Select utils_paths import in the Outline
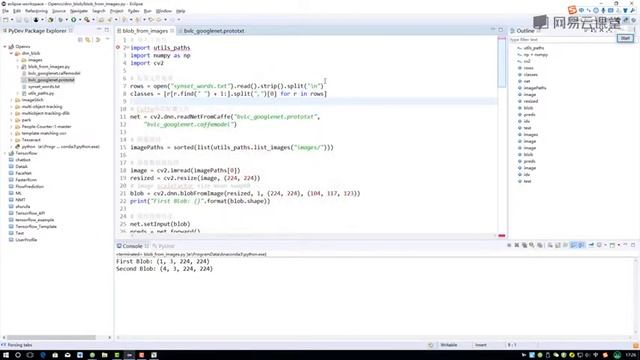 (533, 48)
